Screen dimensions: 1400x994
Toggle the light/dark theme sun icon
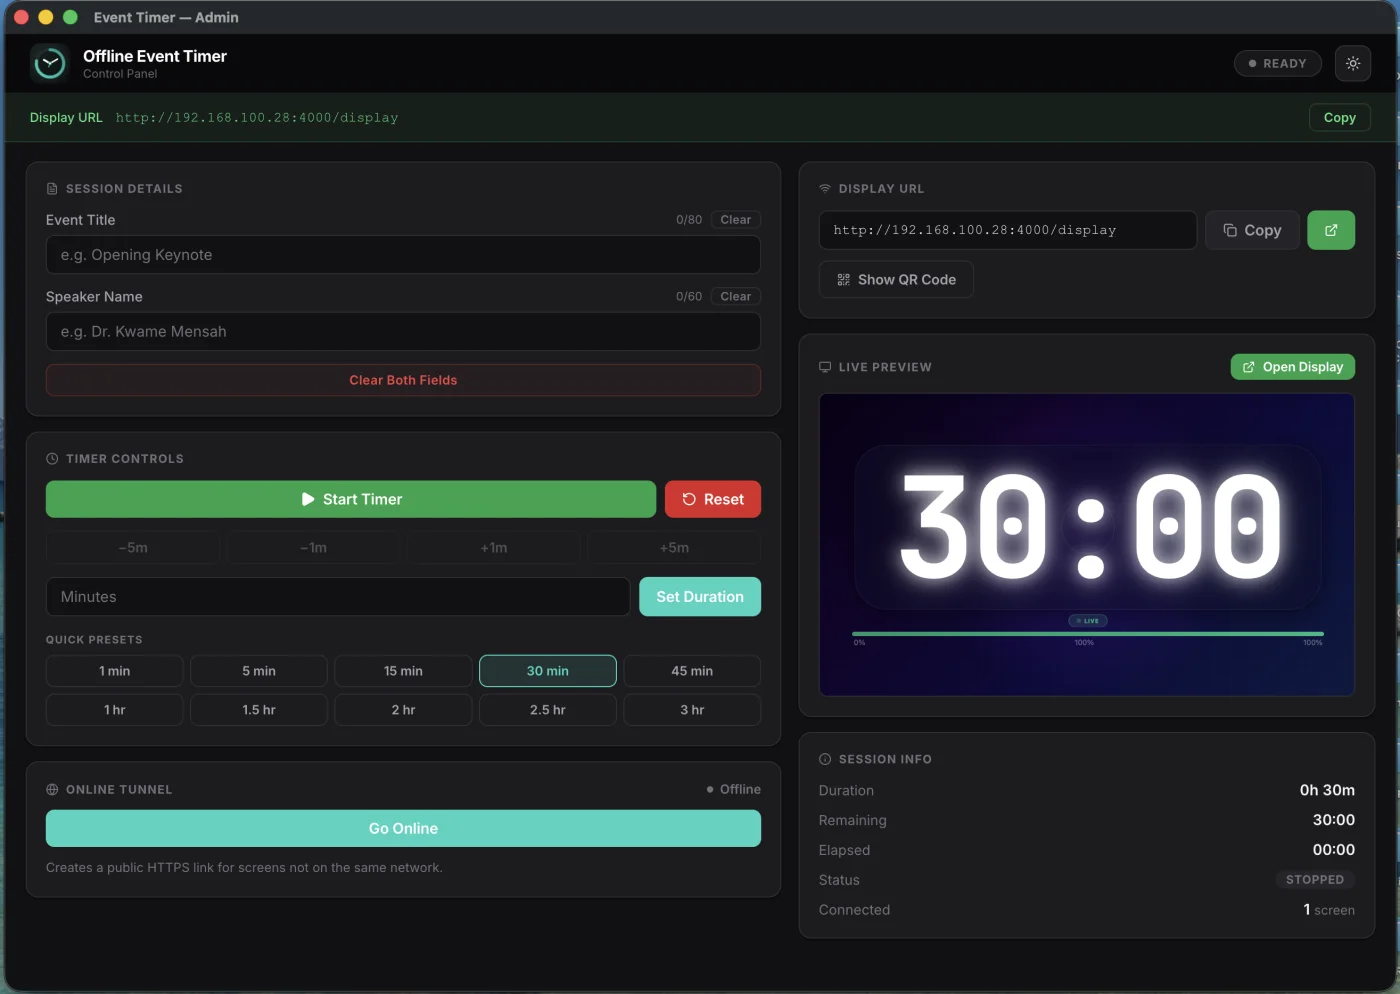point(1352,63)
